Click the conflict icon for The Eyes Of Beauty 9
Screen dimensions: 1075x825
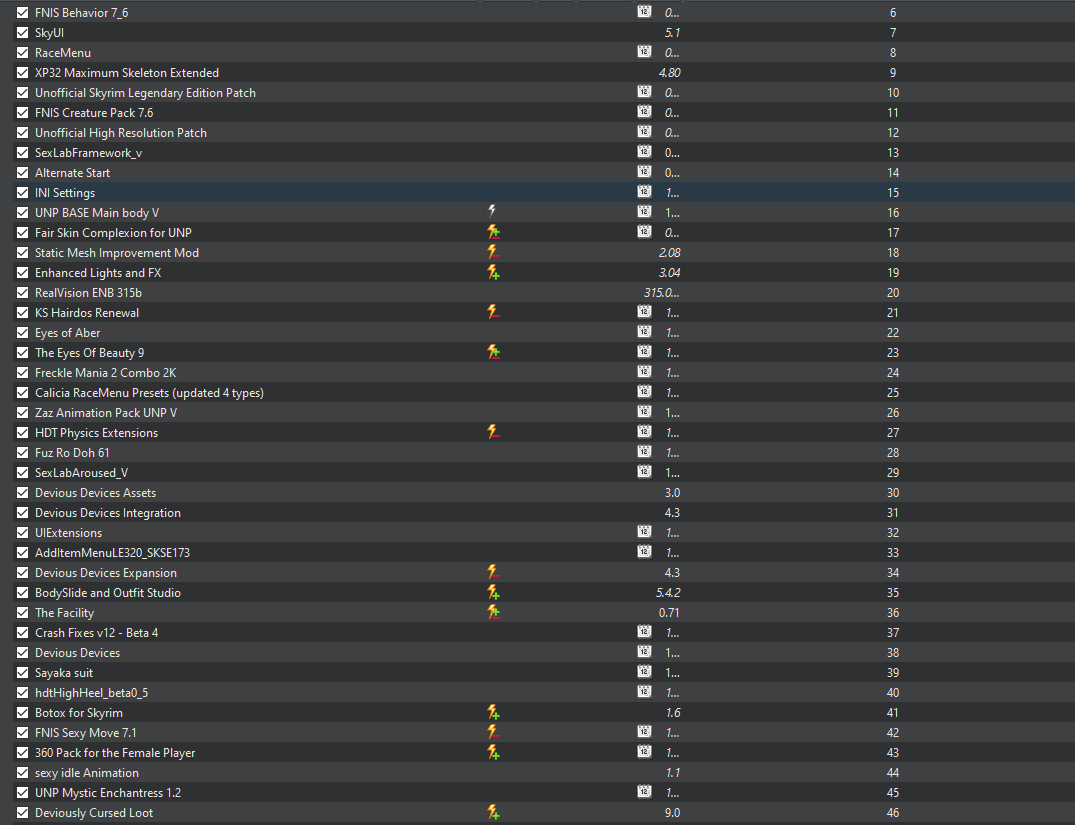[x=493, y=352]
